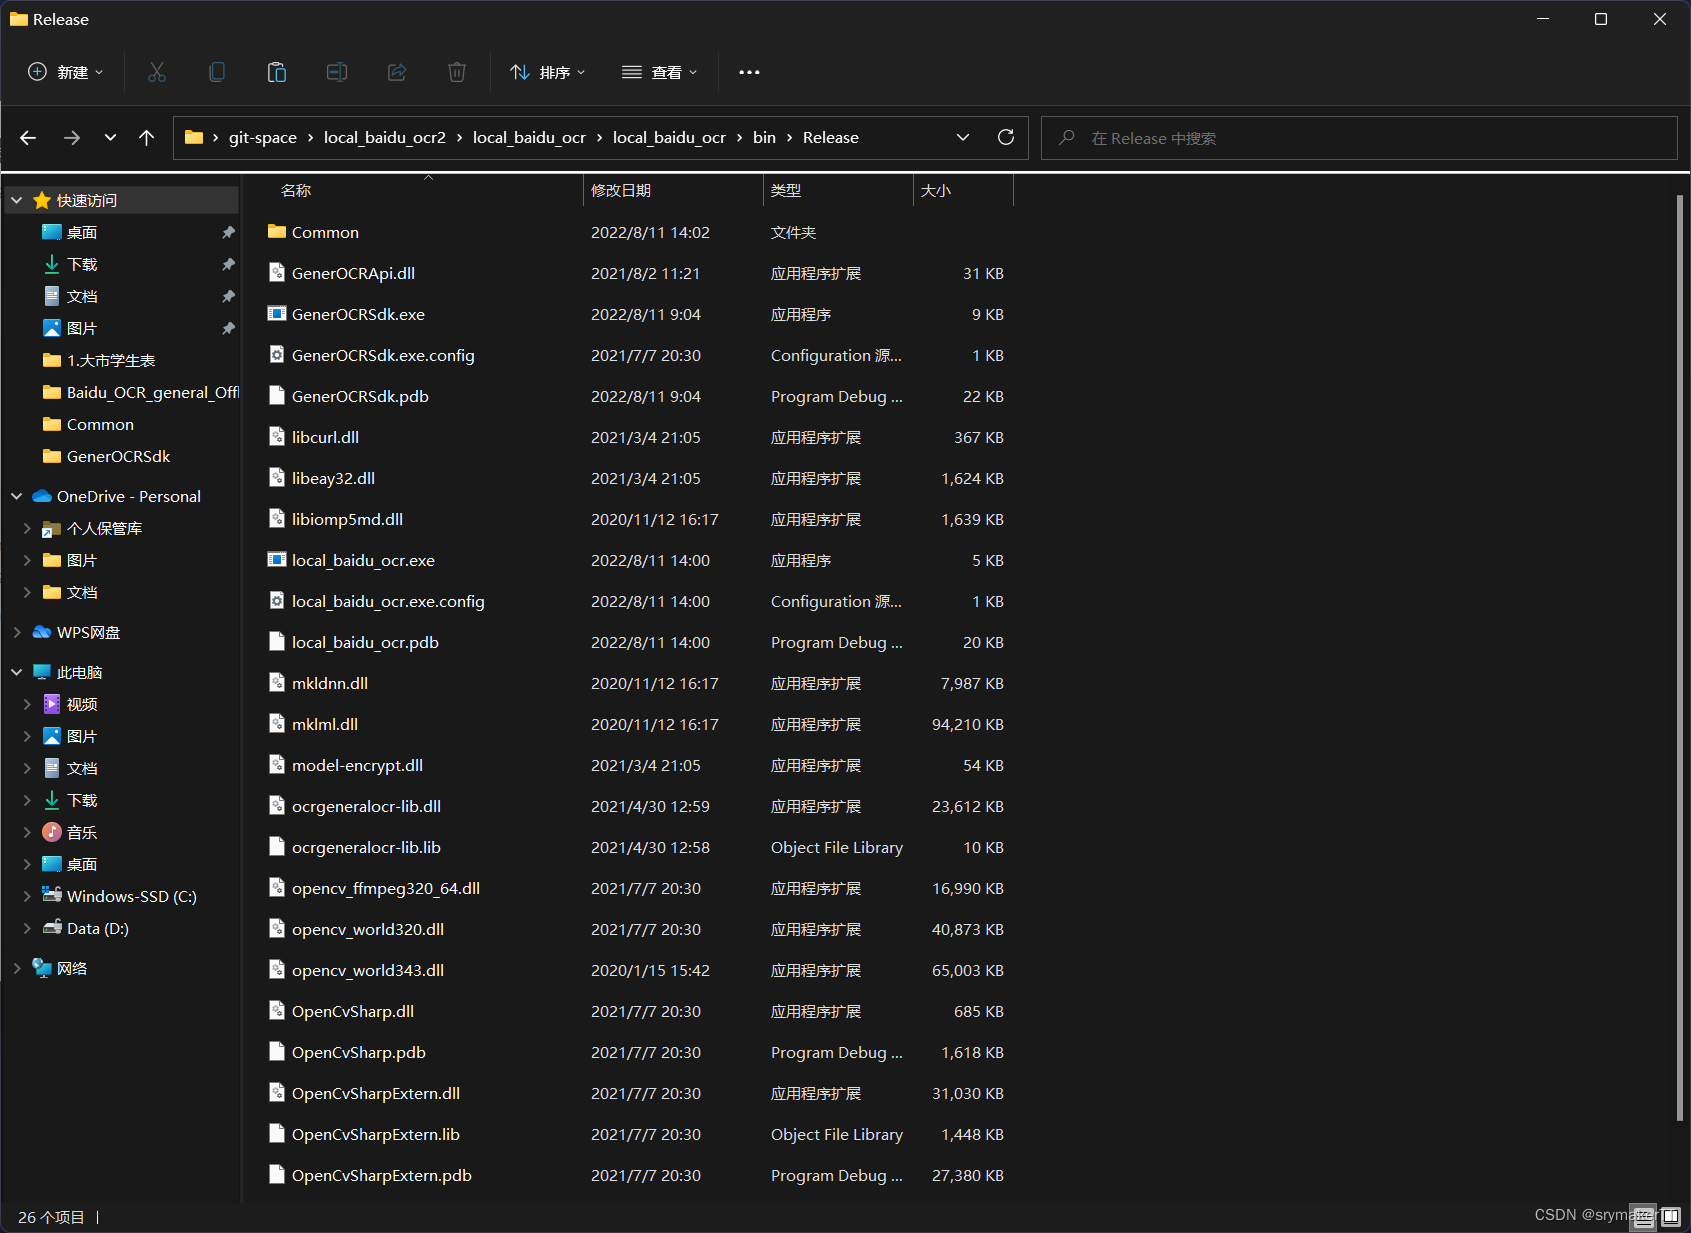Switch to large icons view in status bar
1691x1233 pixels.
tap(1670, 1217)
